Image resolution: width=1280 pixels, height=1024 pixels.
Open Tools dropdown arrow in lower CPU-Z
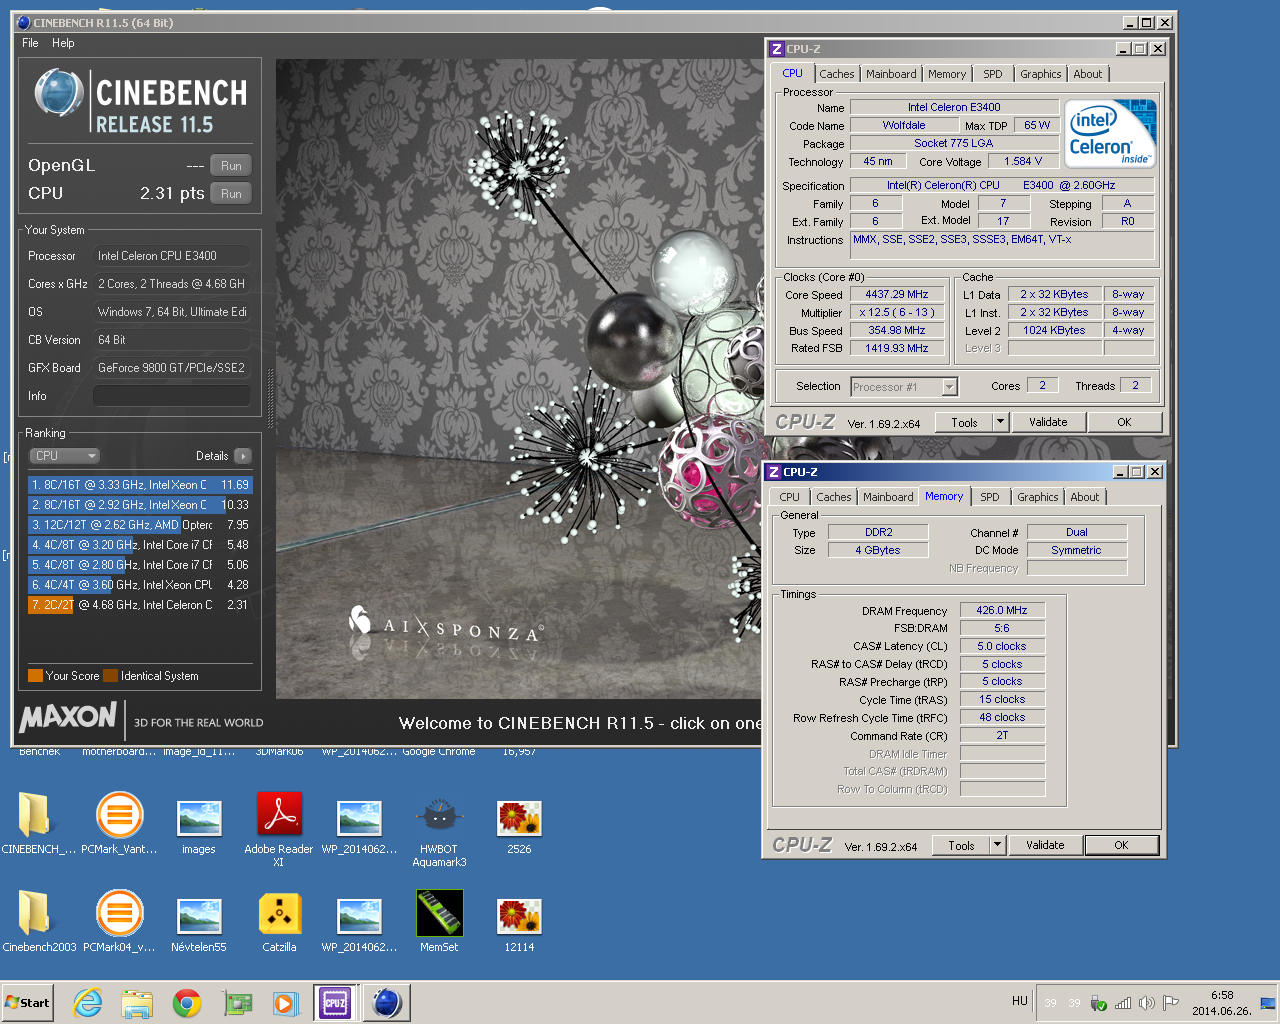(997, 846)
